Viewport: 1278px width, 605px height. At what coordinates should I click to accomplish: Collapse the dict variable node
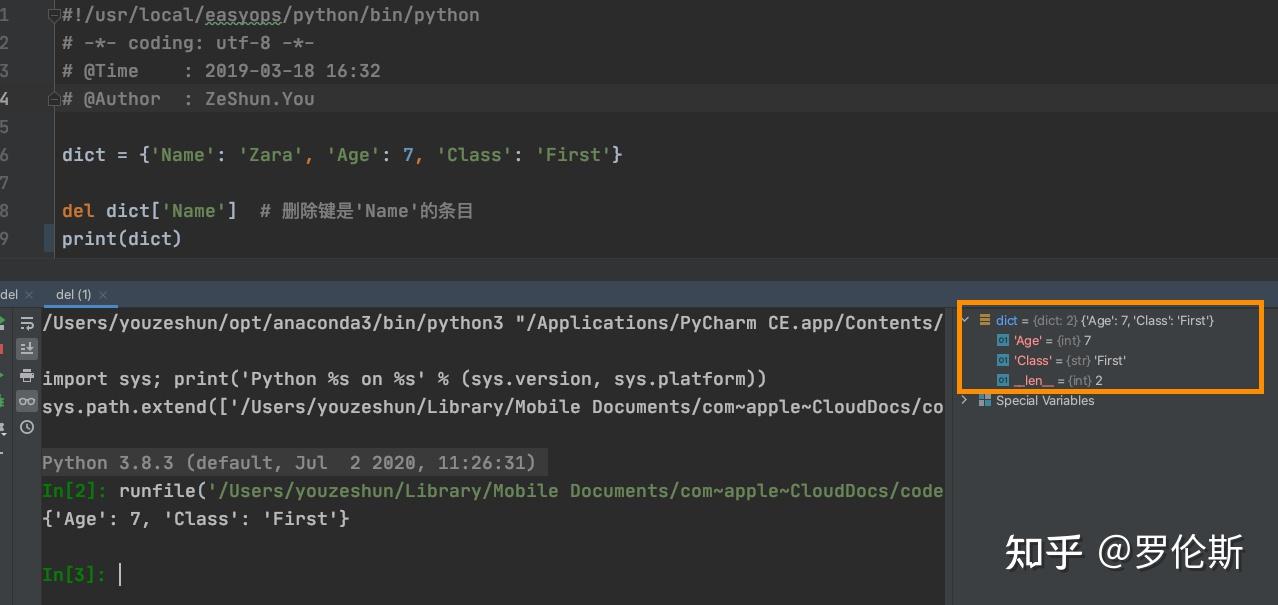point(965,320)
